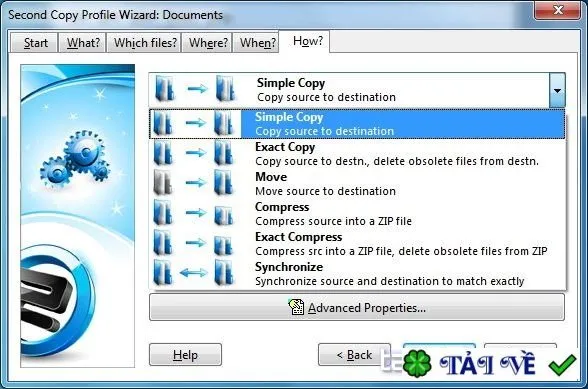Open the Which files? tab
The width and height of the screenshot is (588, 389).
[144, 43]
